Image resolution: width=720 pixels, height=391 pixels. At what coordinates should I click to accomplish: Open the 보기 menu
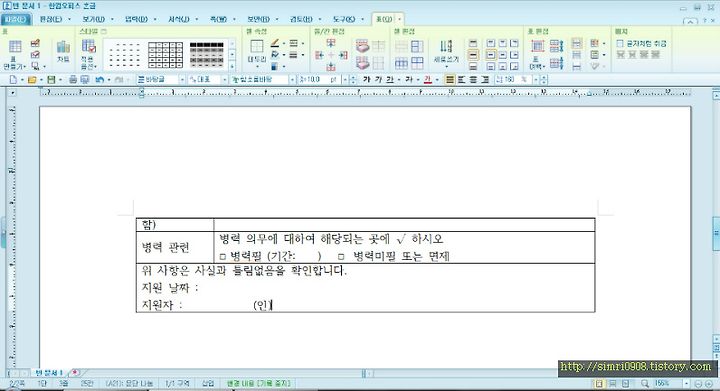point(94,19)
